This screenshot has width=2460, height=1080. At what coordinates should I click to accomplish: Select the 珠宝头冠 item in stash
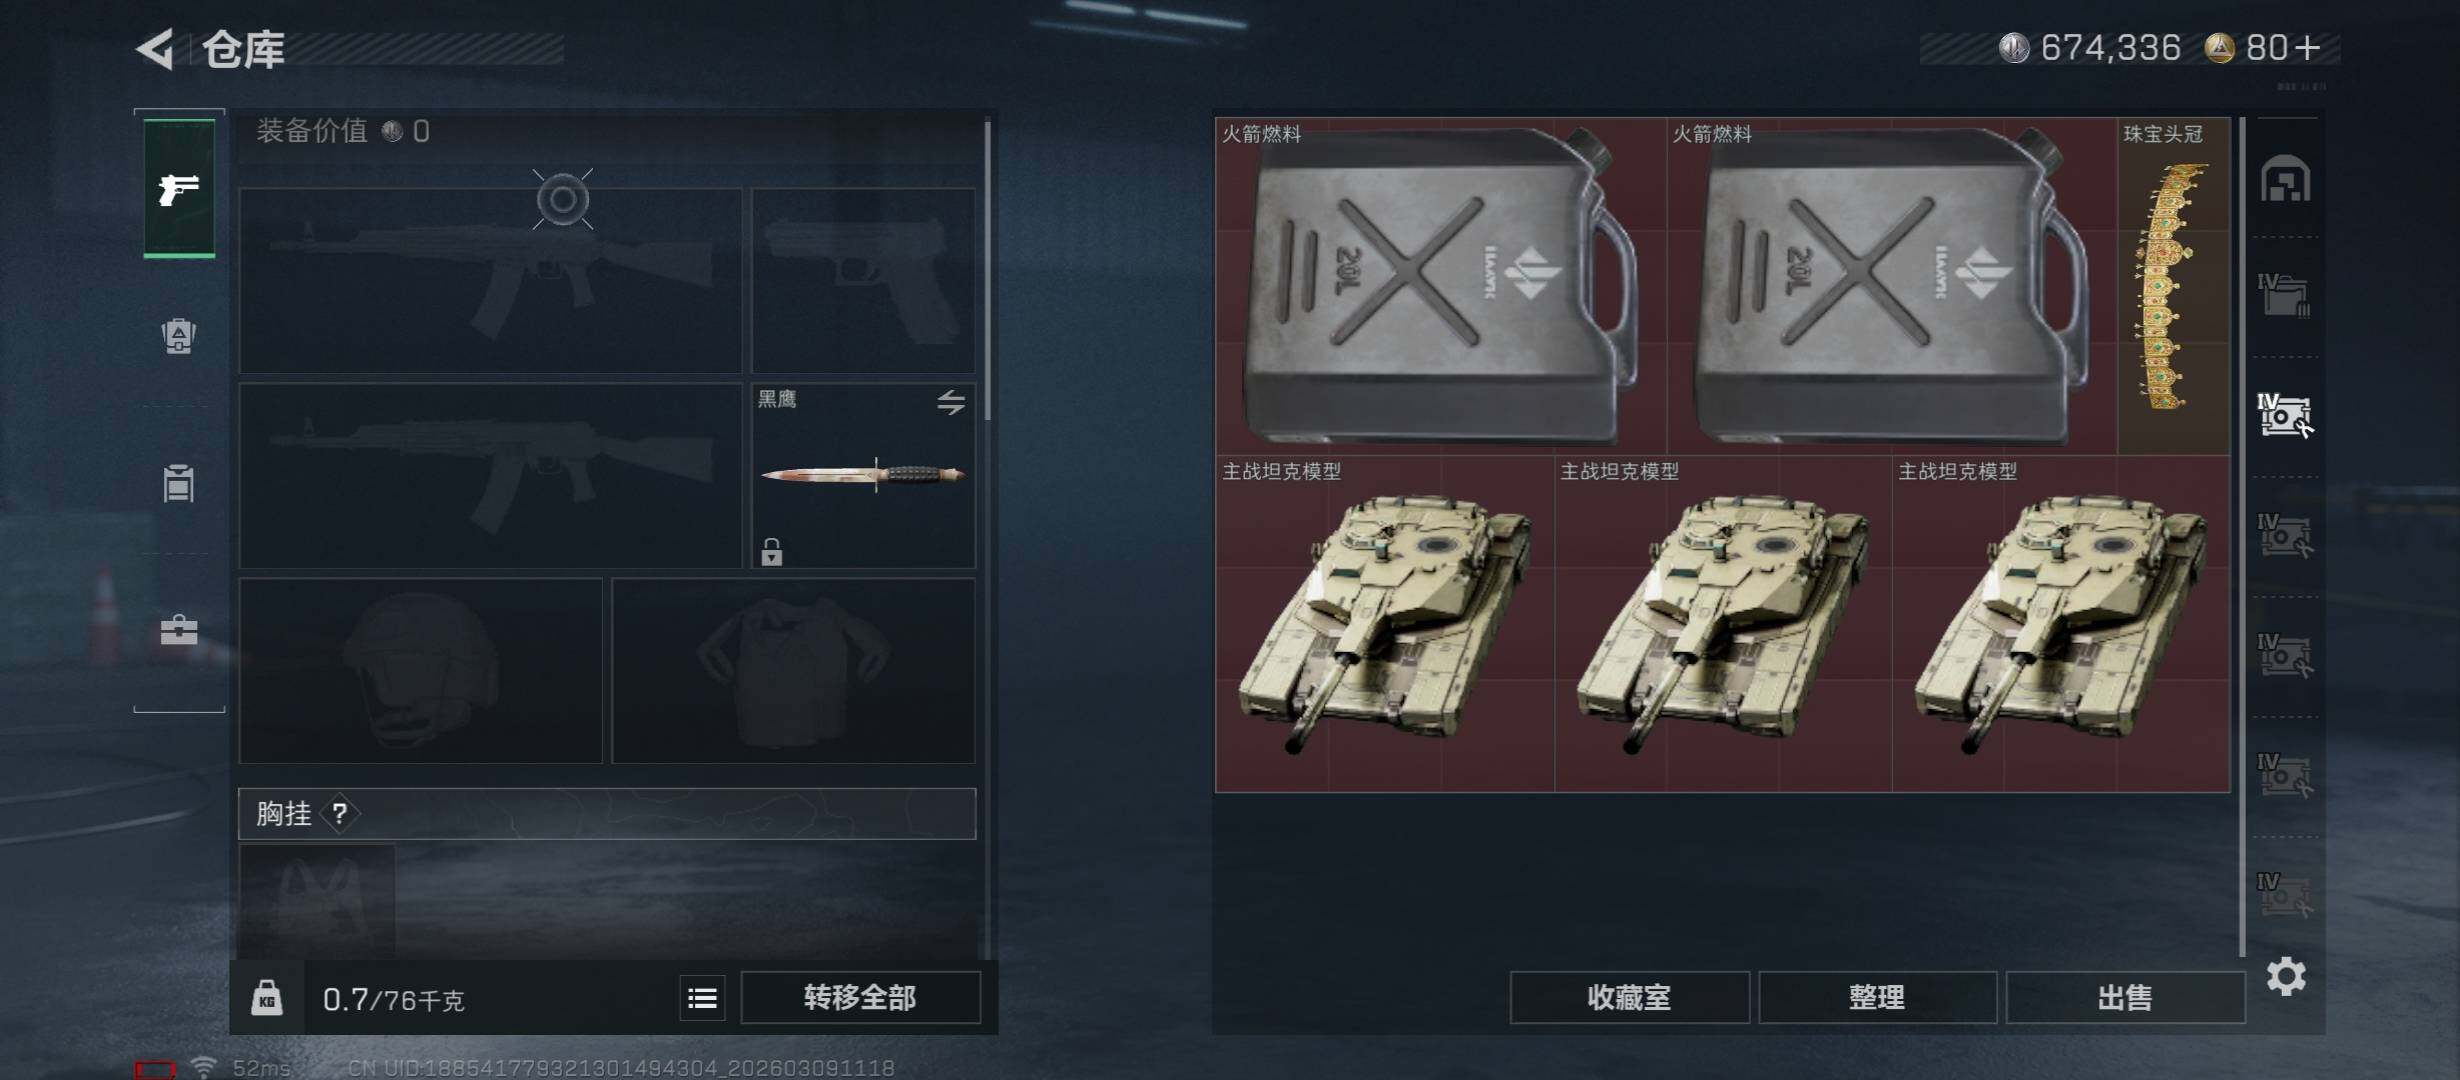[2173, 286]
